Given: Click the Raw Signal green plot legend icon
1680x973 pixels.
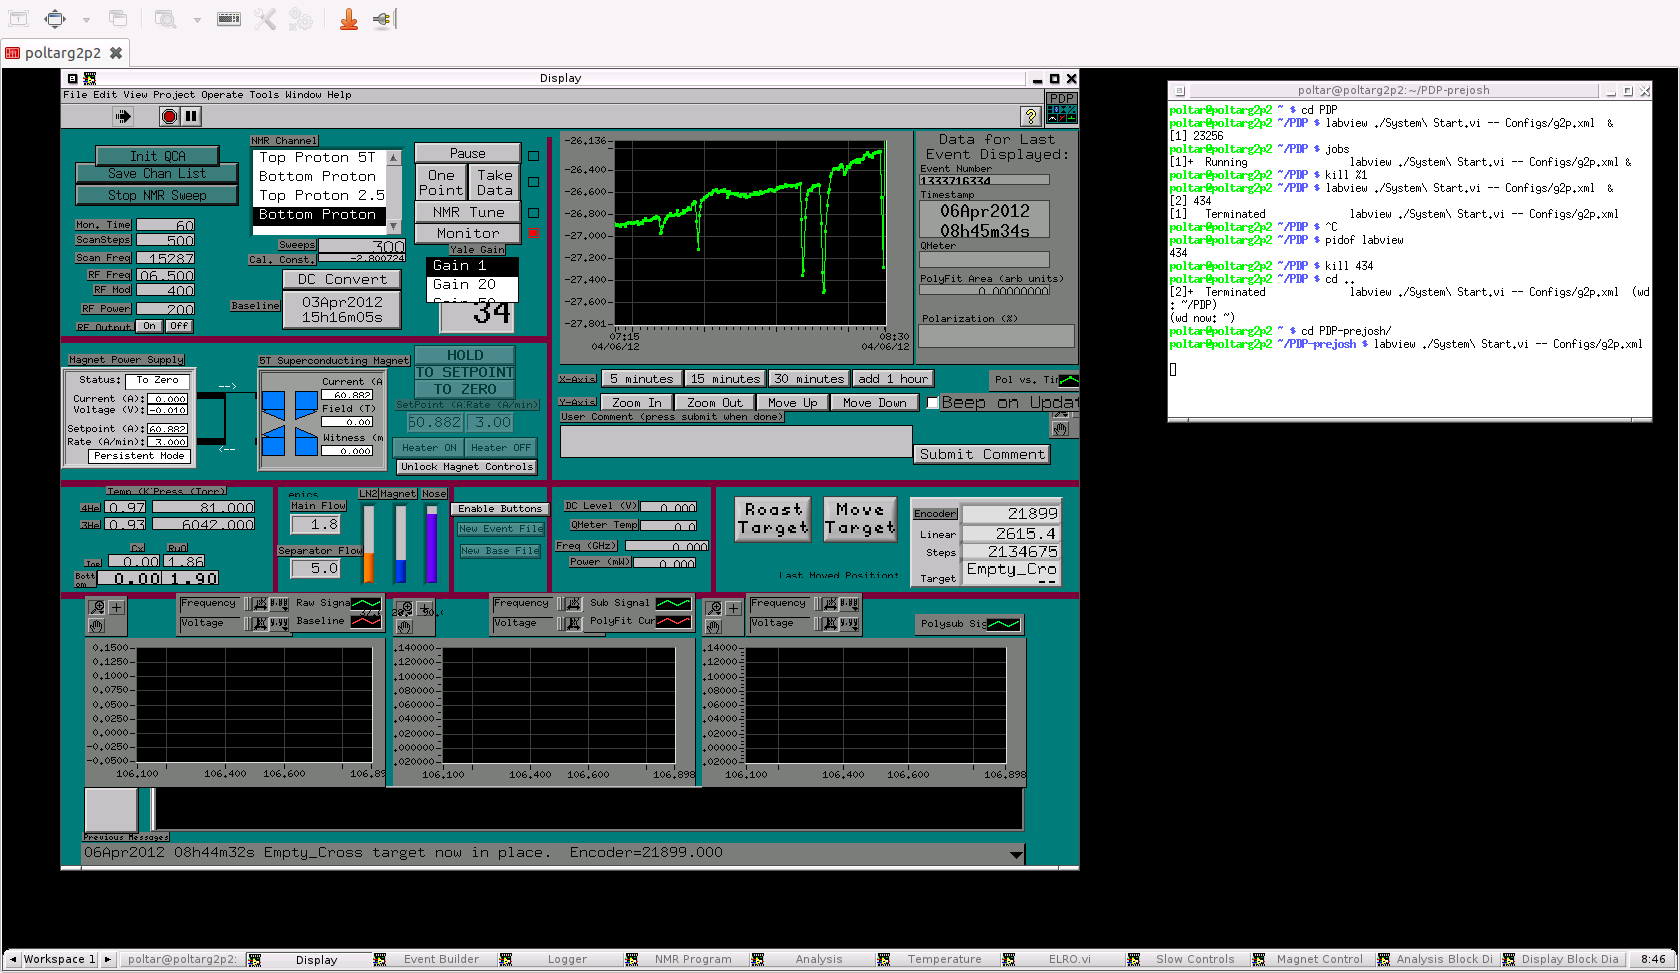Looking at the screenshot, I should click(x=365, y=604).
